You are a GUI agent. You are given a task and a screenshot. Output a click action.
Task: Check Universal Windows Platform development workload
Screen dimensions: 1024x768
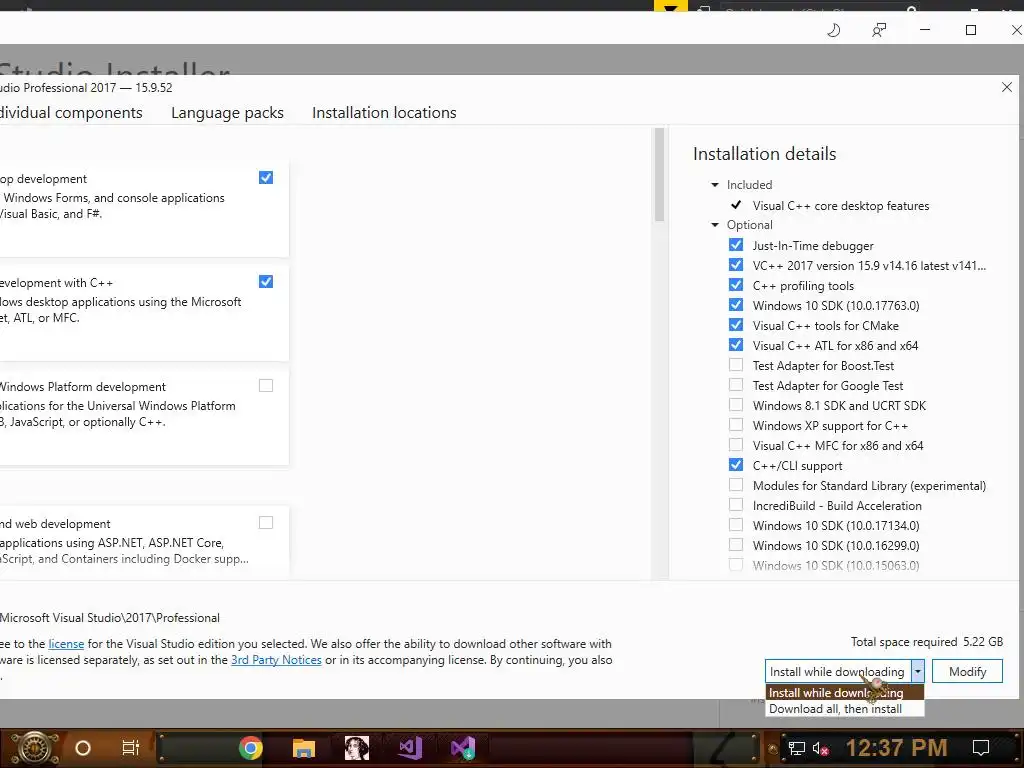(x=266, y=385)
